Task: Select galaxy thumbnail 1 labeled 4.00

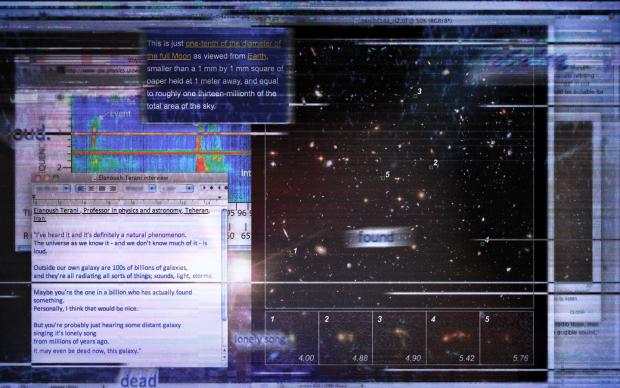Action: pos(292,338)
